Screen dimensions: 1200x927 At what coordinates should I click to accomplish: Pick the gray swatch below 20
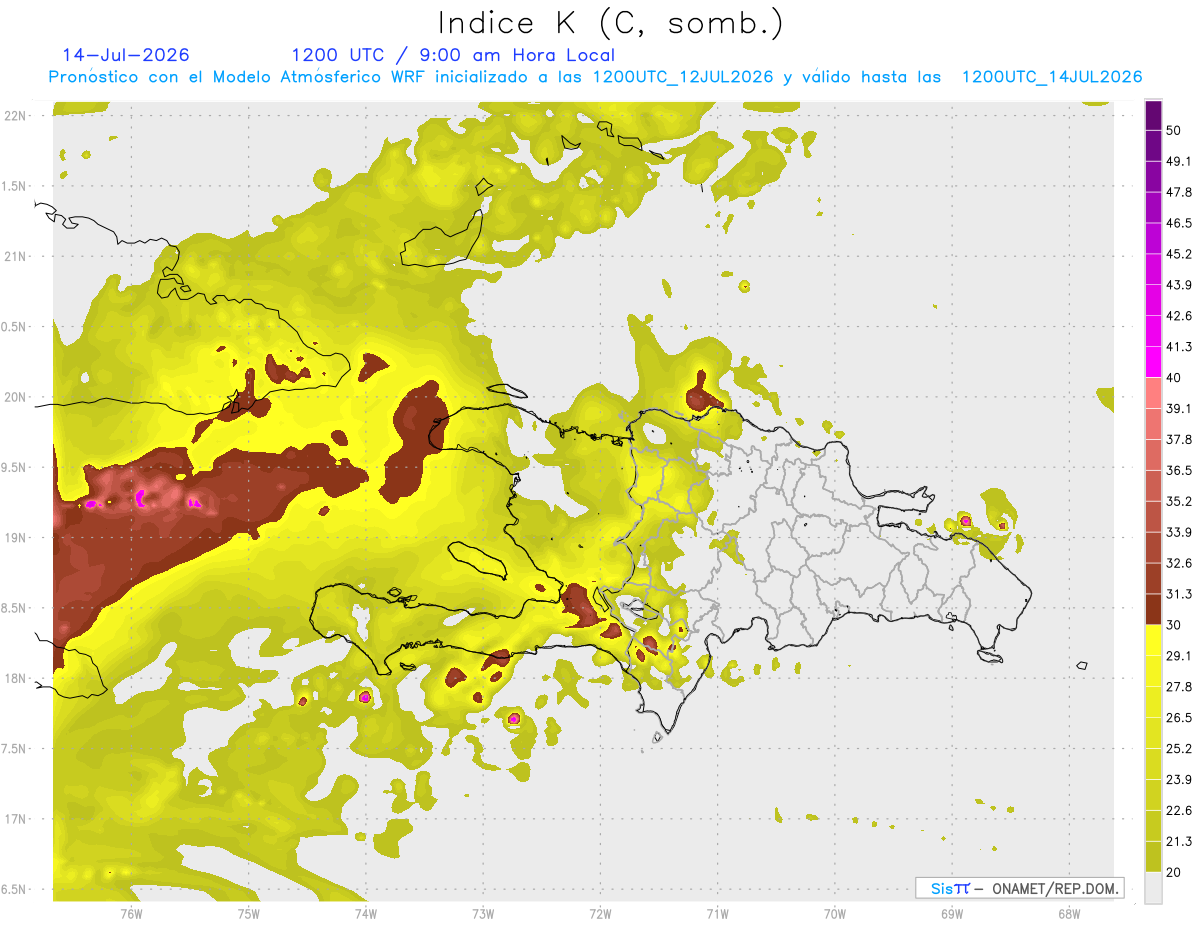click(x=1153, y=888)
